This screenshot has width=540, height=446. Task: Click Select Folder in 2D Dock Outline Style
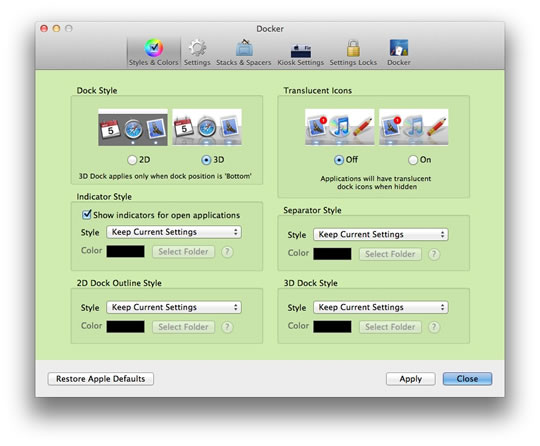(184, 327)
